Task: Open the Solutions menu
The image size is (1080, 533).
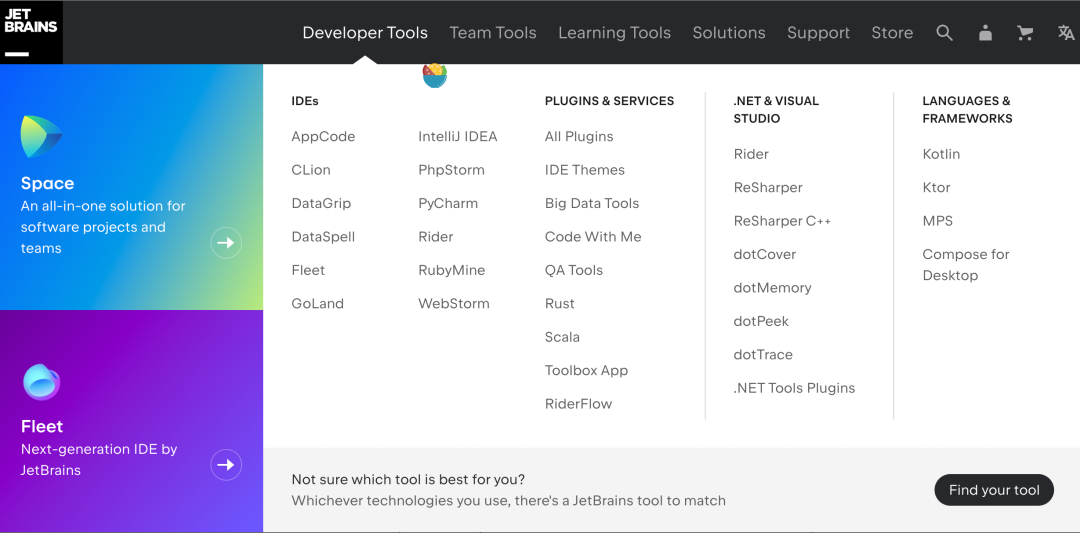Action: 729,33
